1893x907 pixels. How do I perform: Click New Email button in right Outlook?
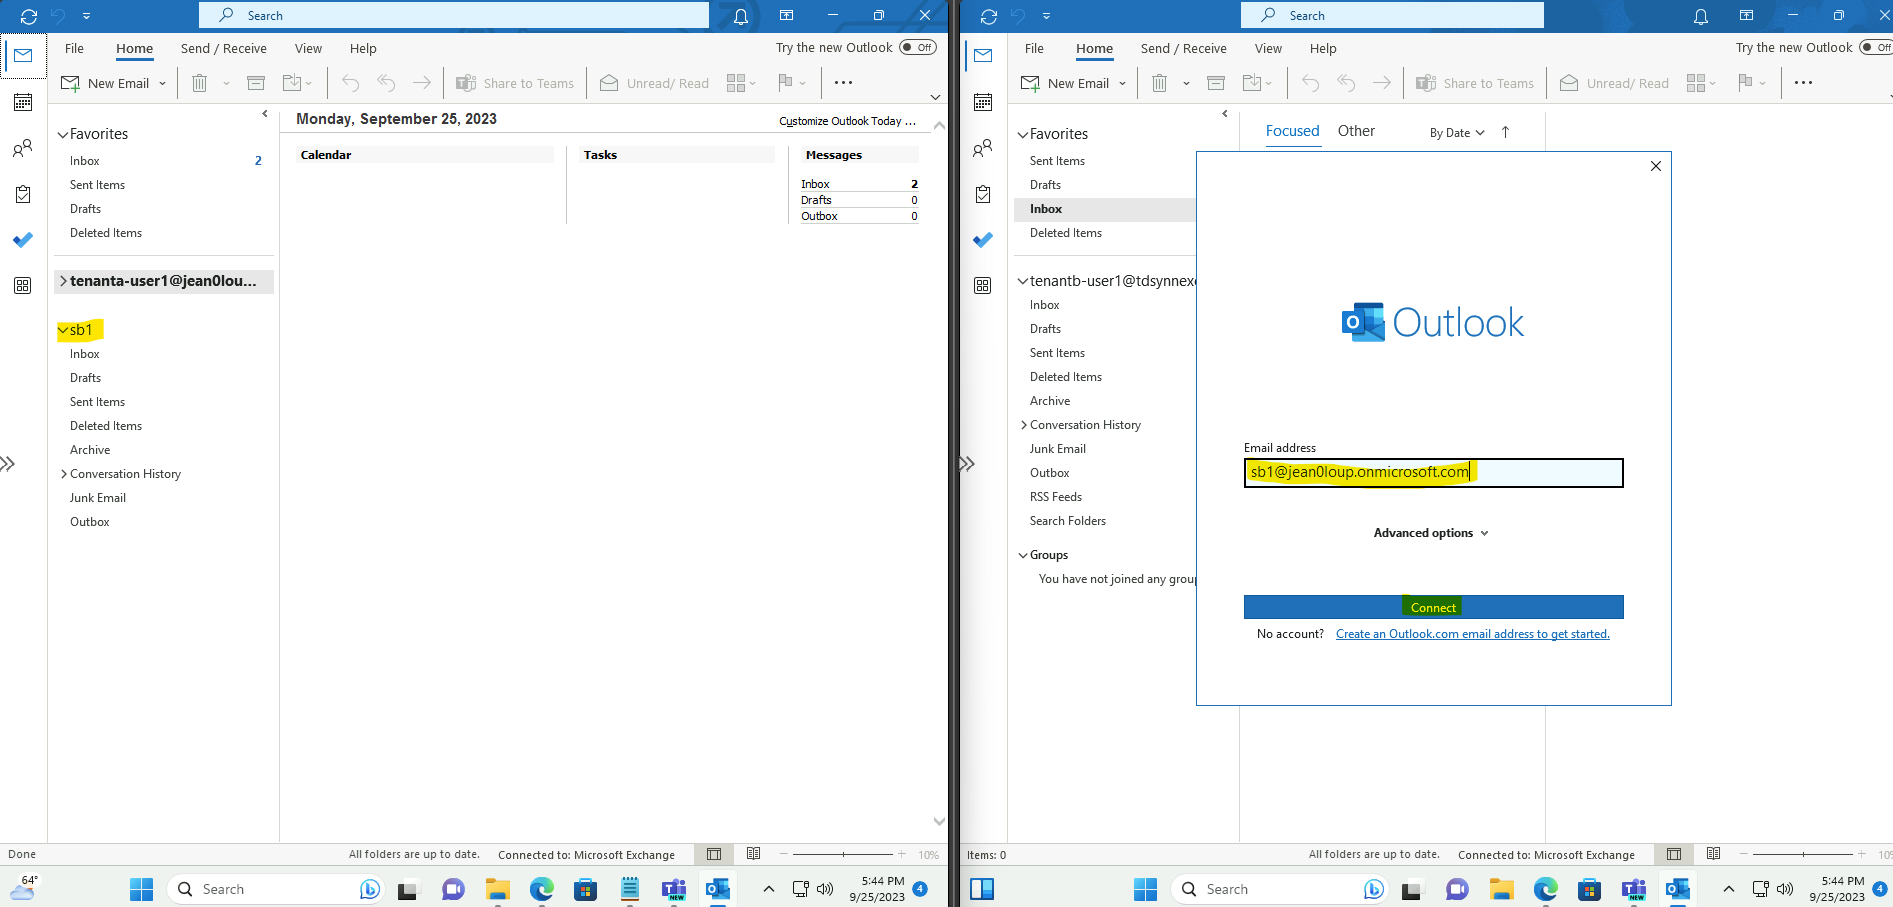click(1066, 83)
